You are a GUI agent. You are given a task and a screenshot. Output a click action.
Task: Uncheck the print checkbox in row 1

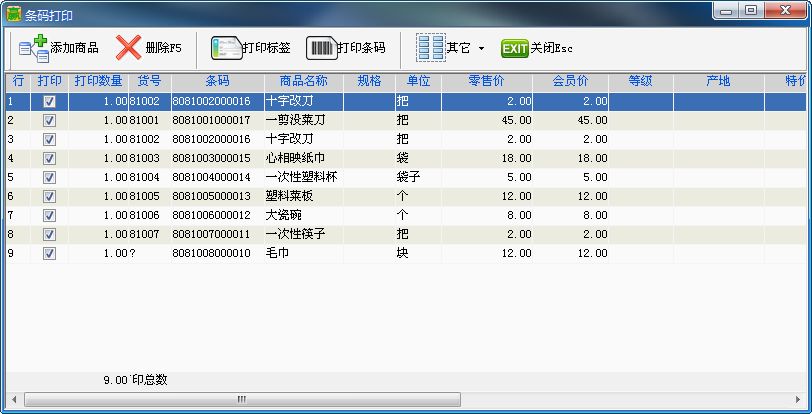click(x=49, y=101)
